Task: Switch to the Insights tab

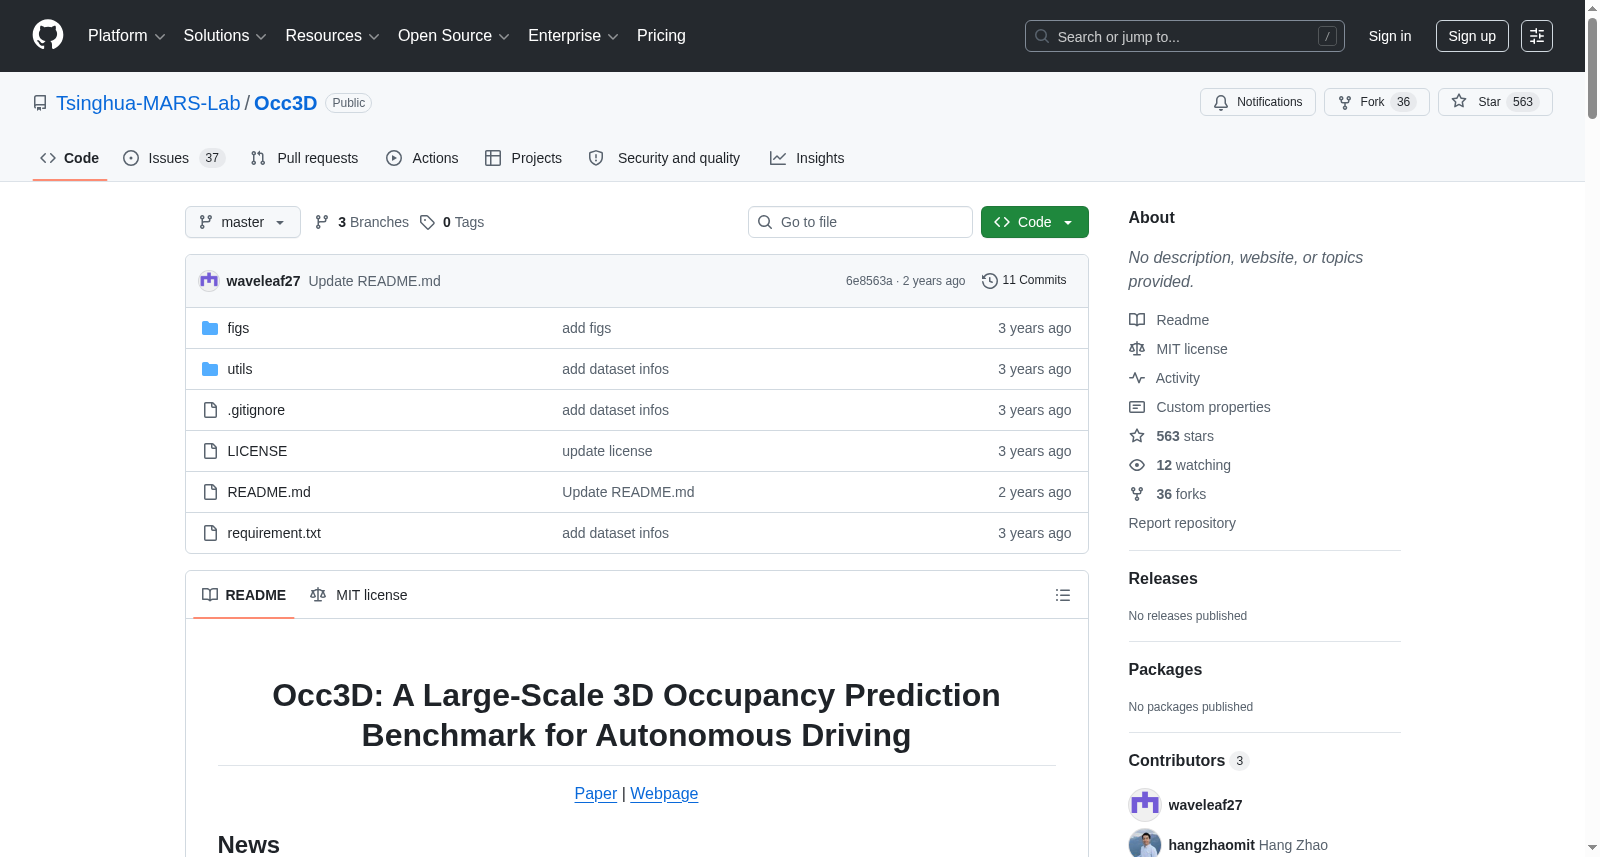Action: pyautogui.click(x=807, y=158)
